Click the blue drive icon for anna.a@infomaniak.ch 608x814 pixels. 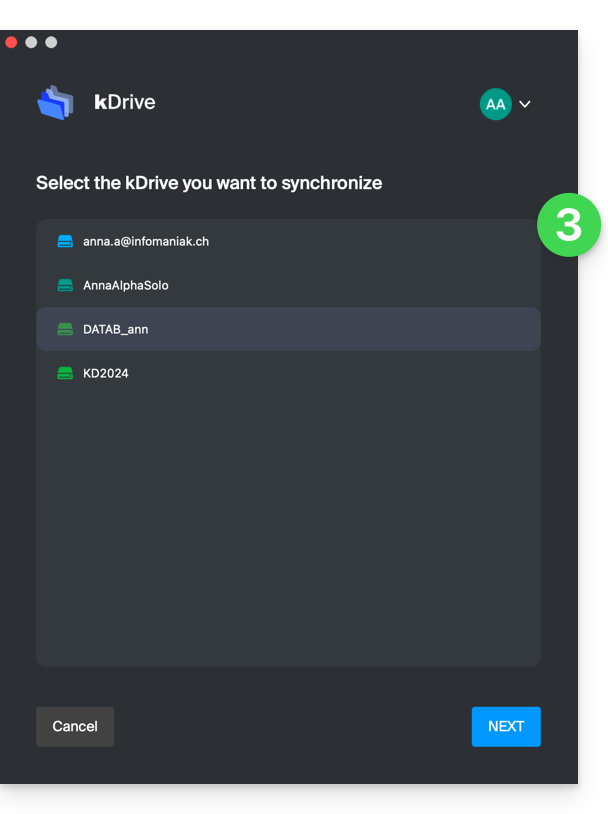point(65,241)
